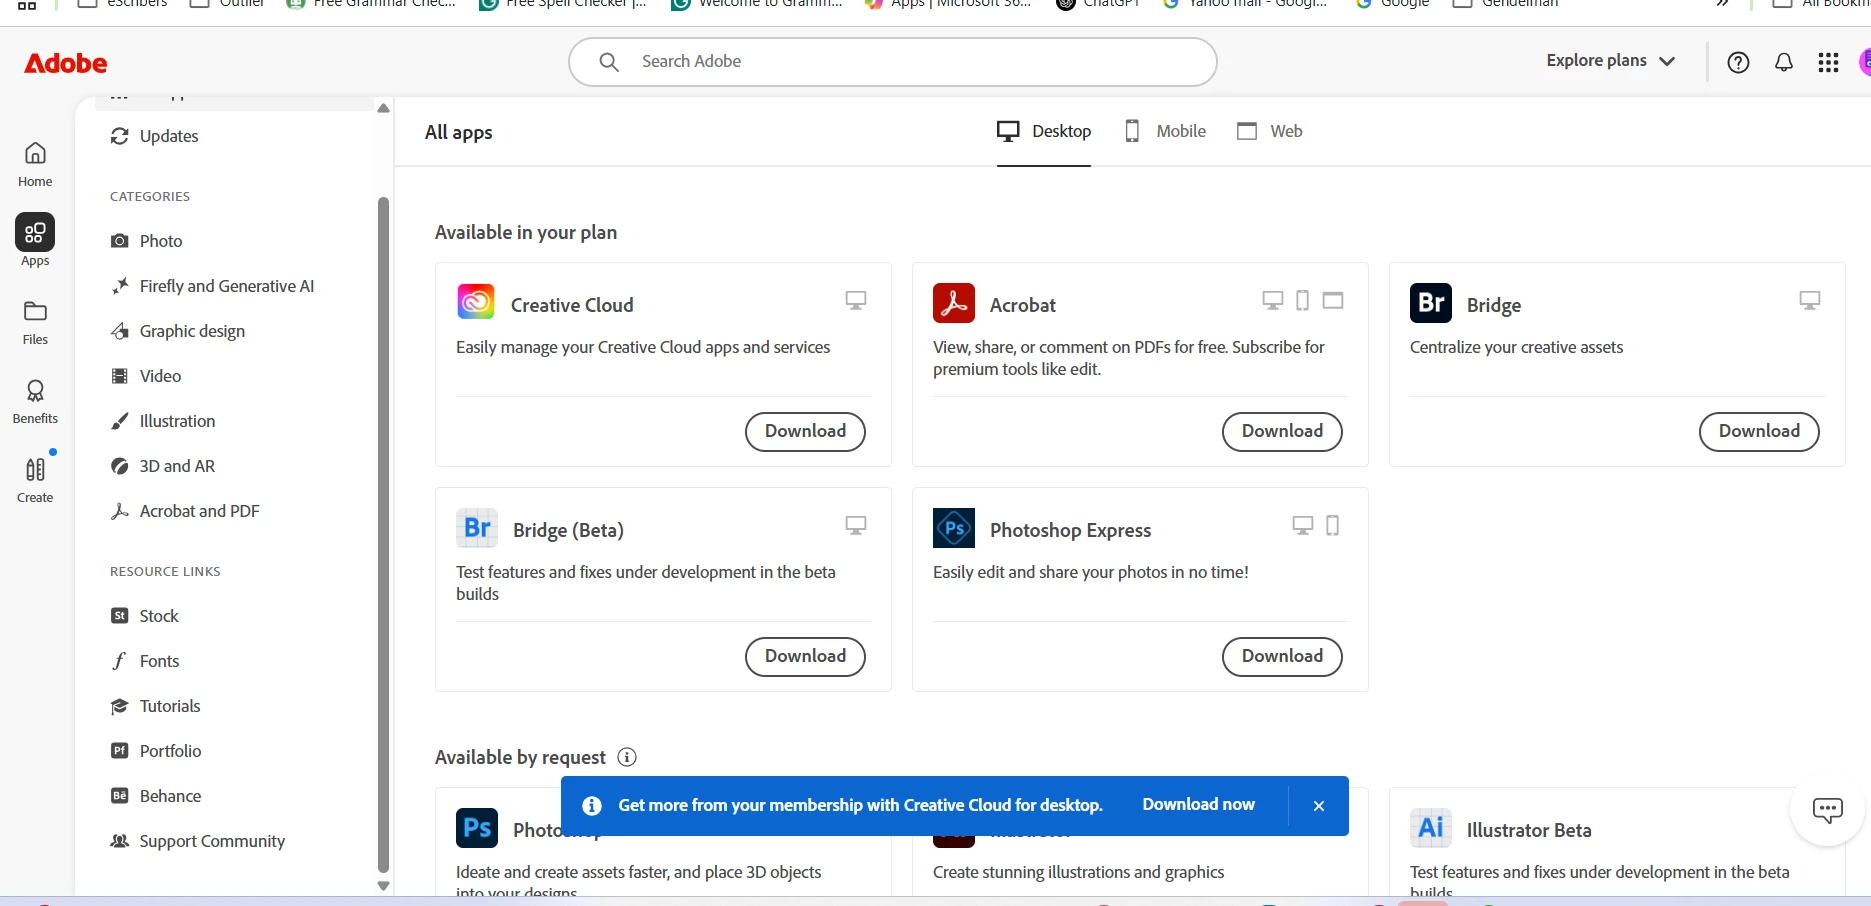This screenshot has height=906, width=1871.
Task: Click the Search Adobe field
Action: pyautogui.click(x=892, y=62)
